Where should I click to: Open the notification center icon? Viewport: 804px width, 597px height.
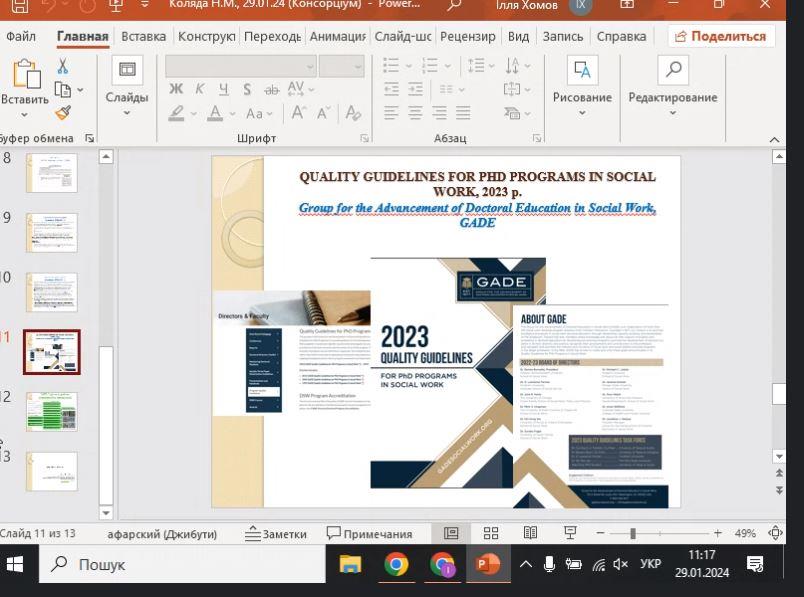[x=755, y=565]
